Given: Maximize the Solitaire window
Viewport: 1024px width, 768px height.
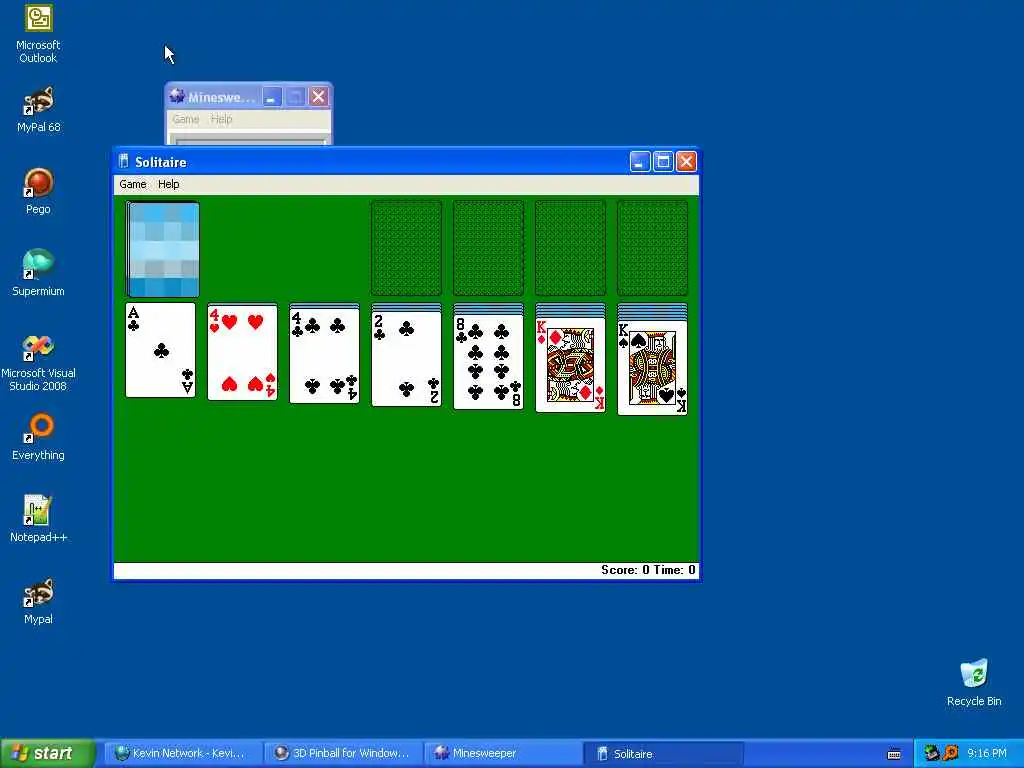Looking at the screenshot, I should pos(663,161).
